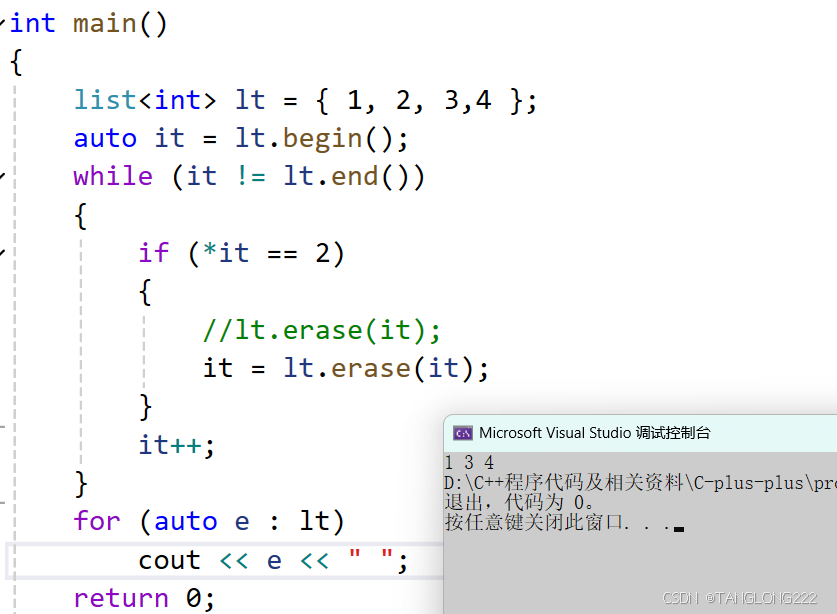Click the console window icon in title bar
The width and height of the screenshot is (837, 614).
click(462, 433)
